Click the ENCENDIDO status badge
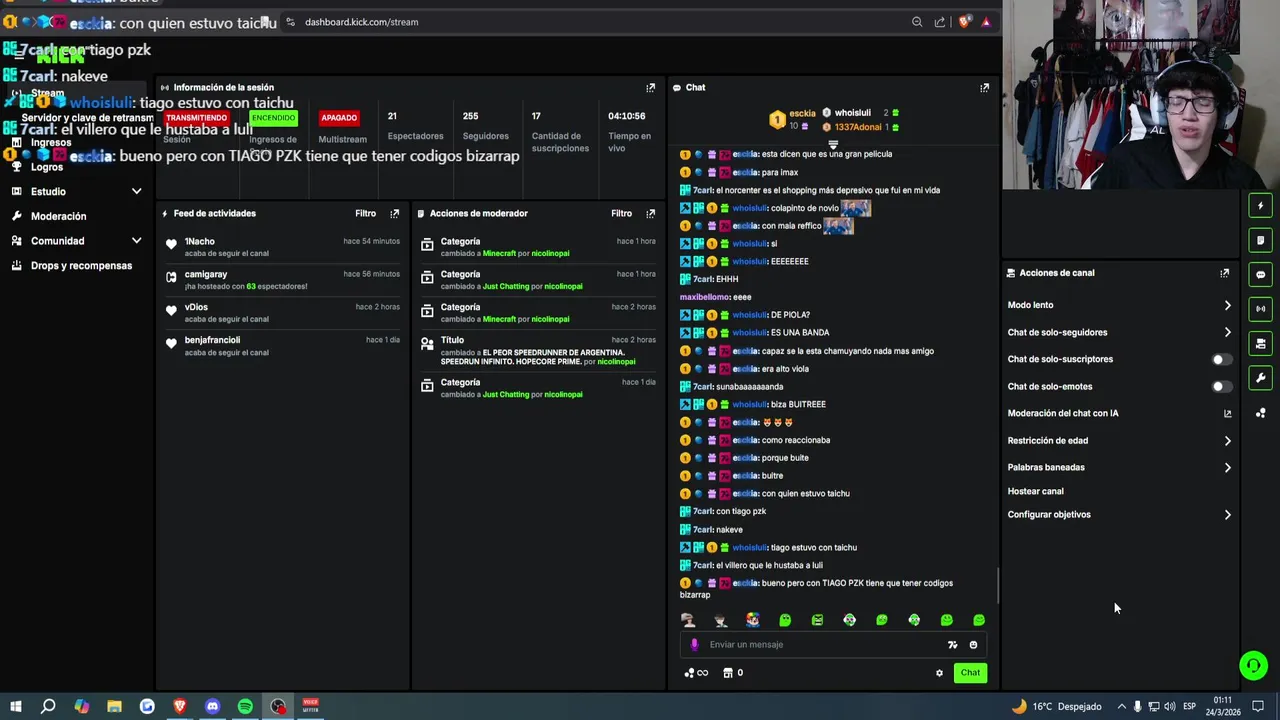The image size is (1280, 720). 273,118
